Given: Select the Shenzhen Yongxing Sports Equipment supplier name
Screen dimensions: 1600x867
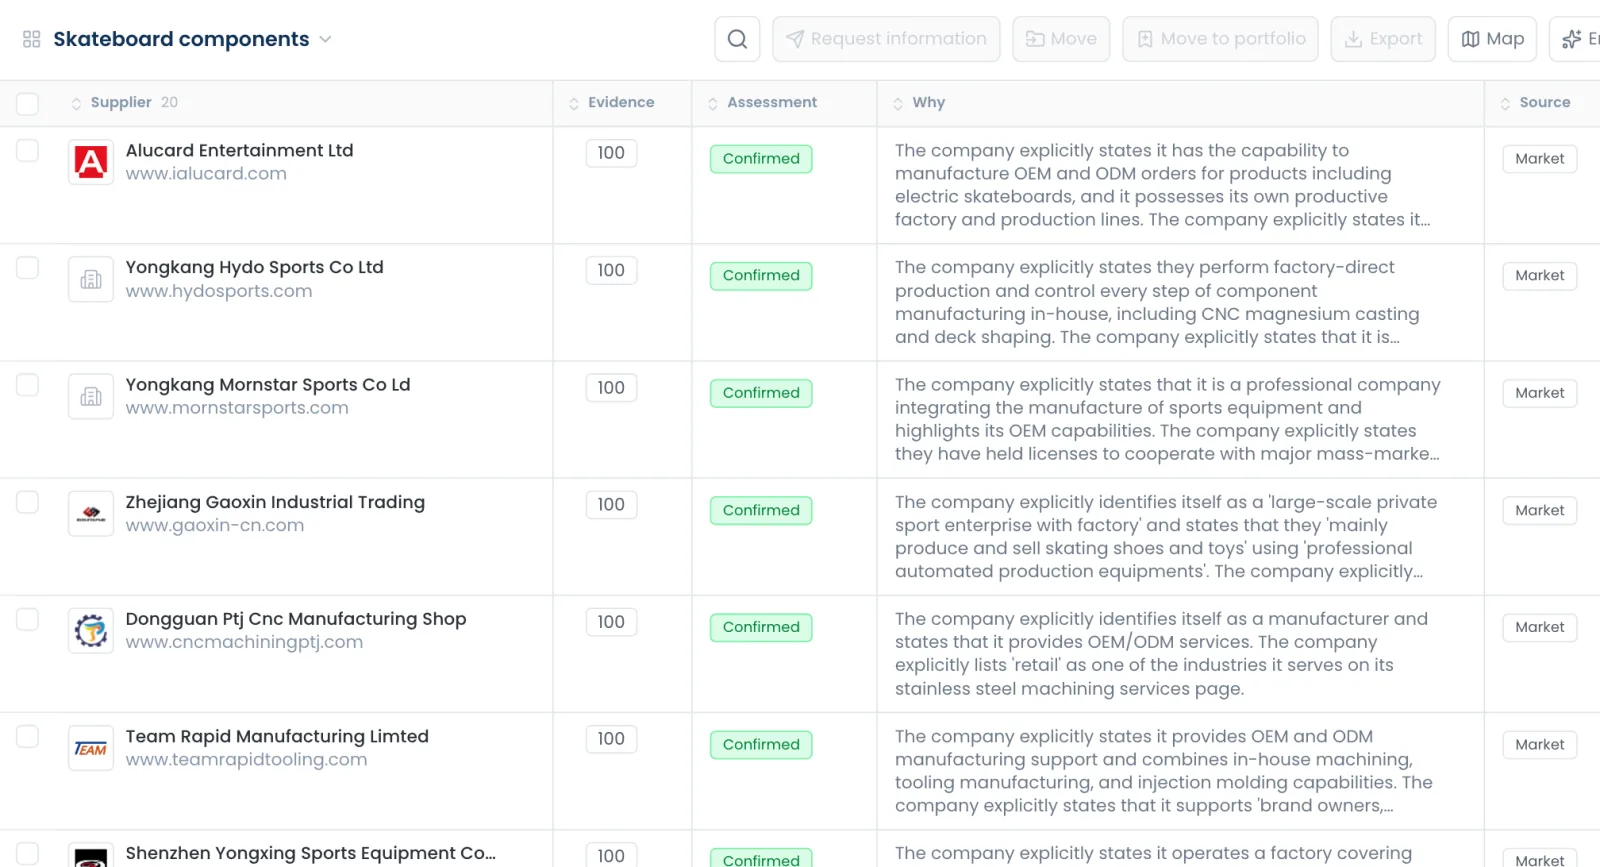Looking at the screenshot, I should point(311,853).
